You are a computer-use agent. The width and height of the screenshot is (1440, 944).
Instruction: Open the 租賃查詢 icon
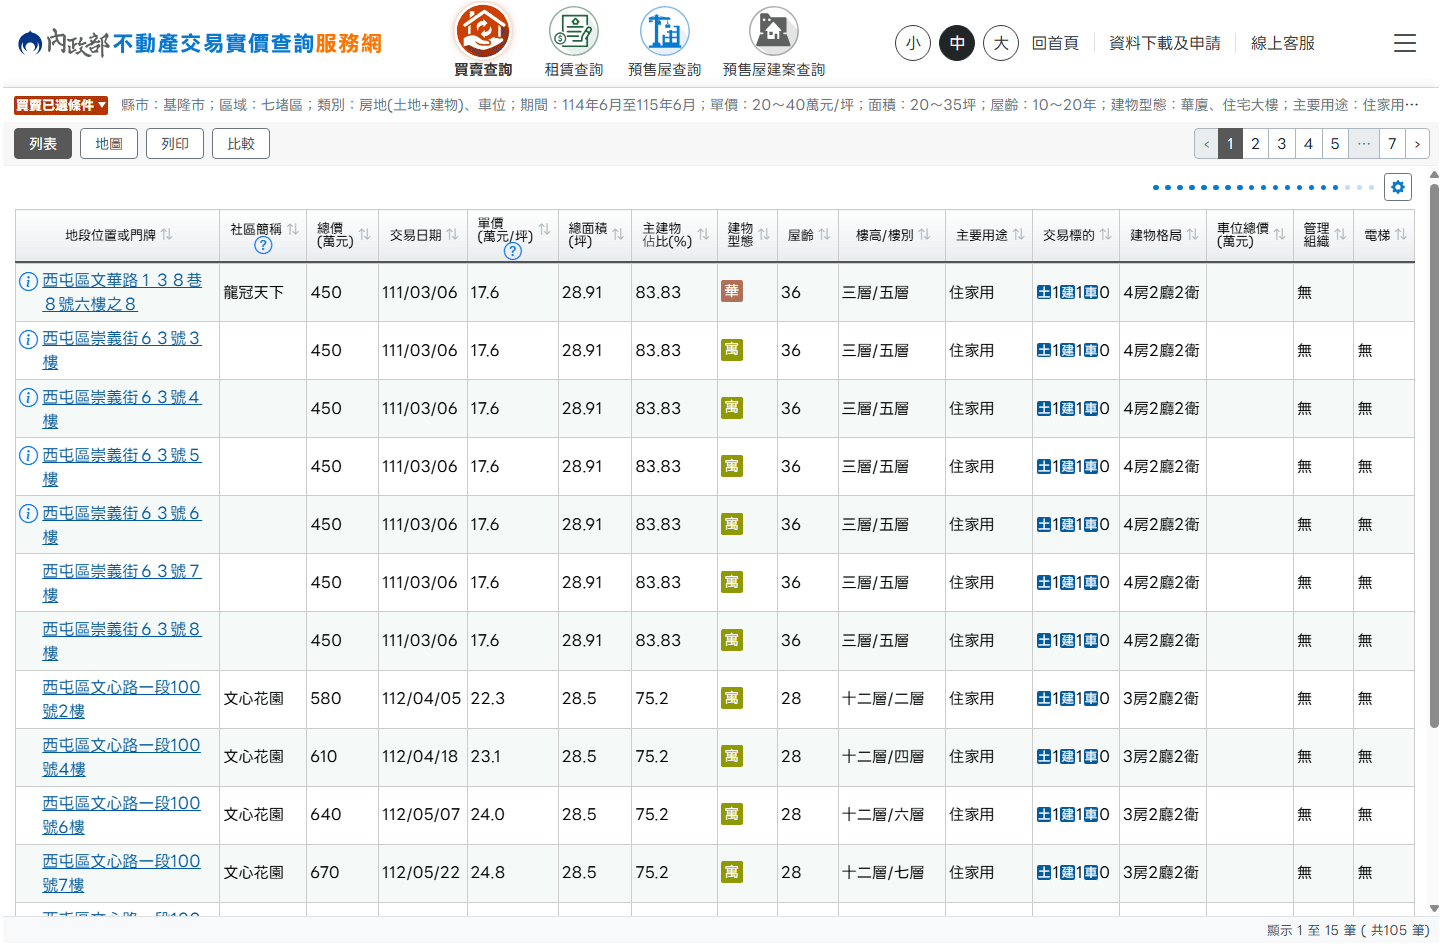(x=574, y=40)
